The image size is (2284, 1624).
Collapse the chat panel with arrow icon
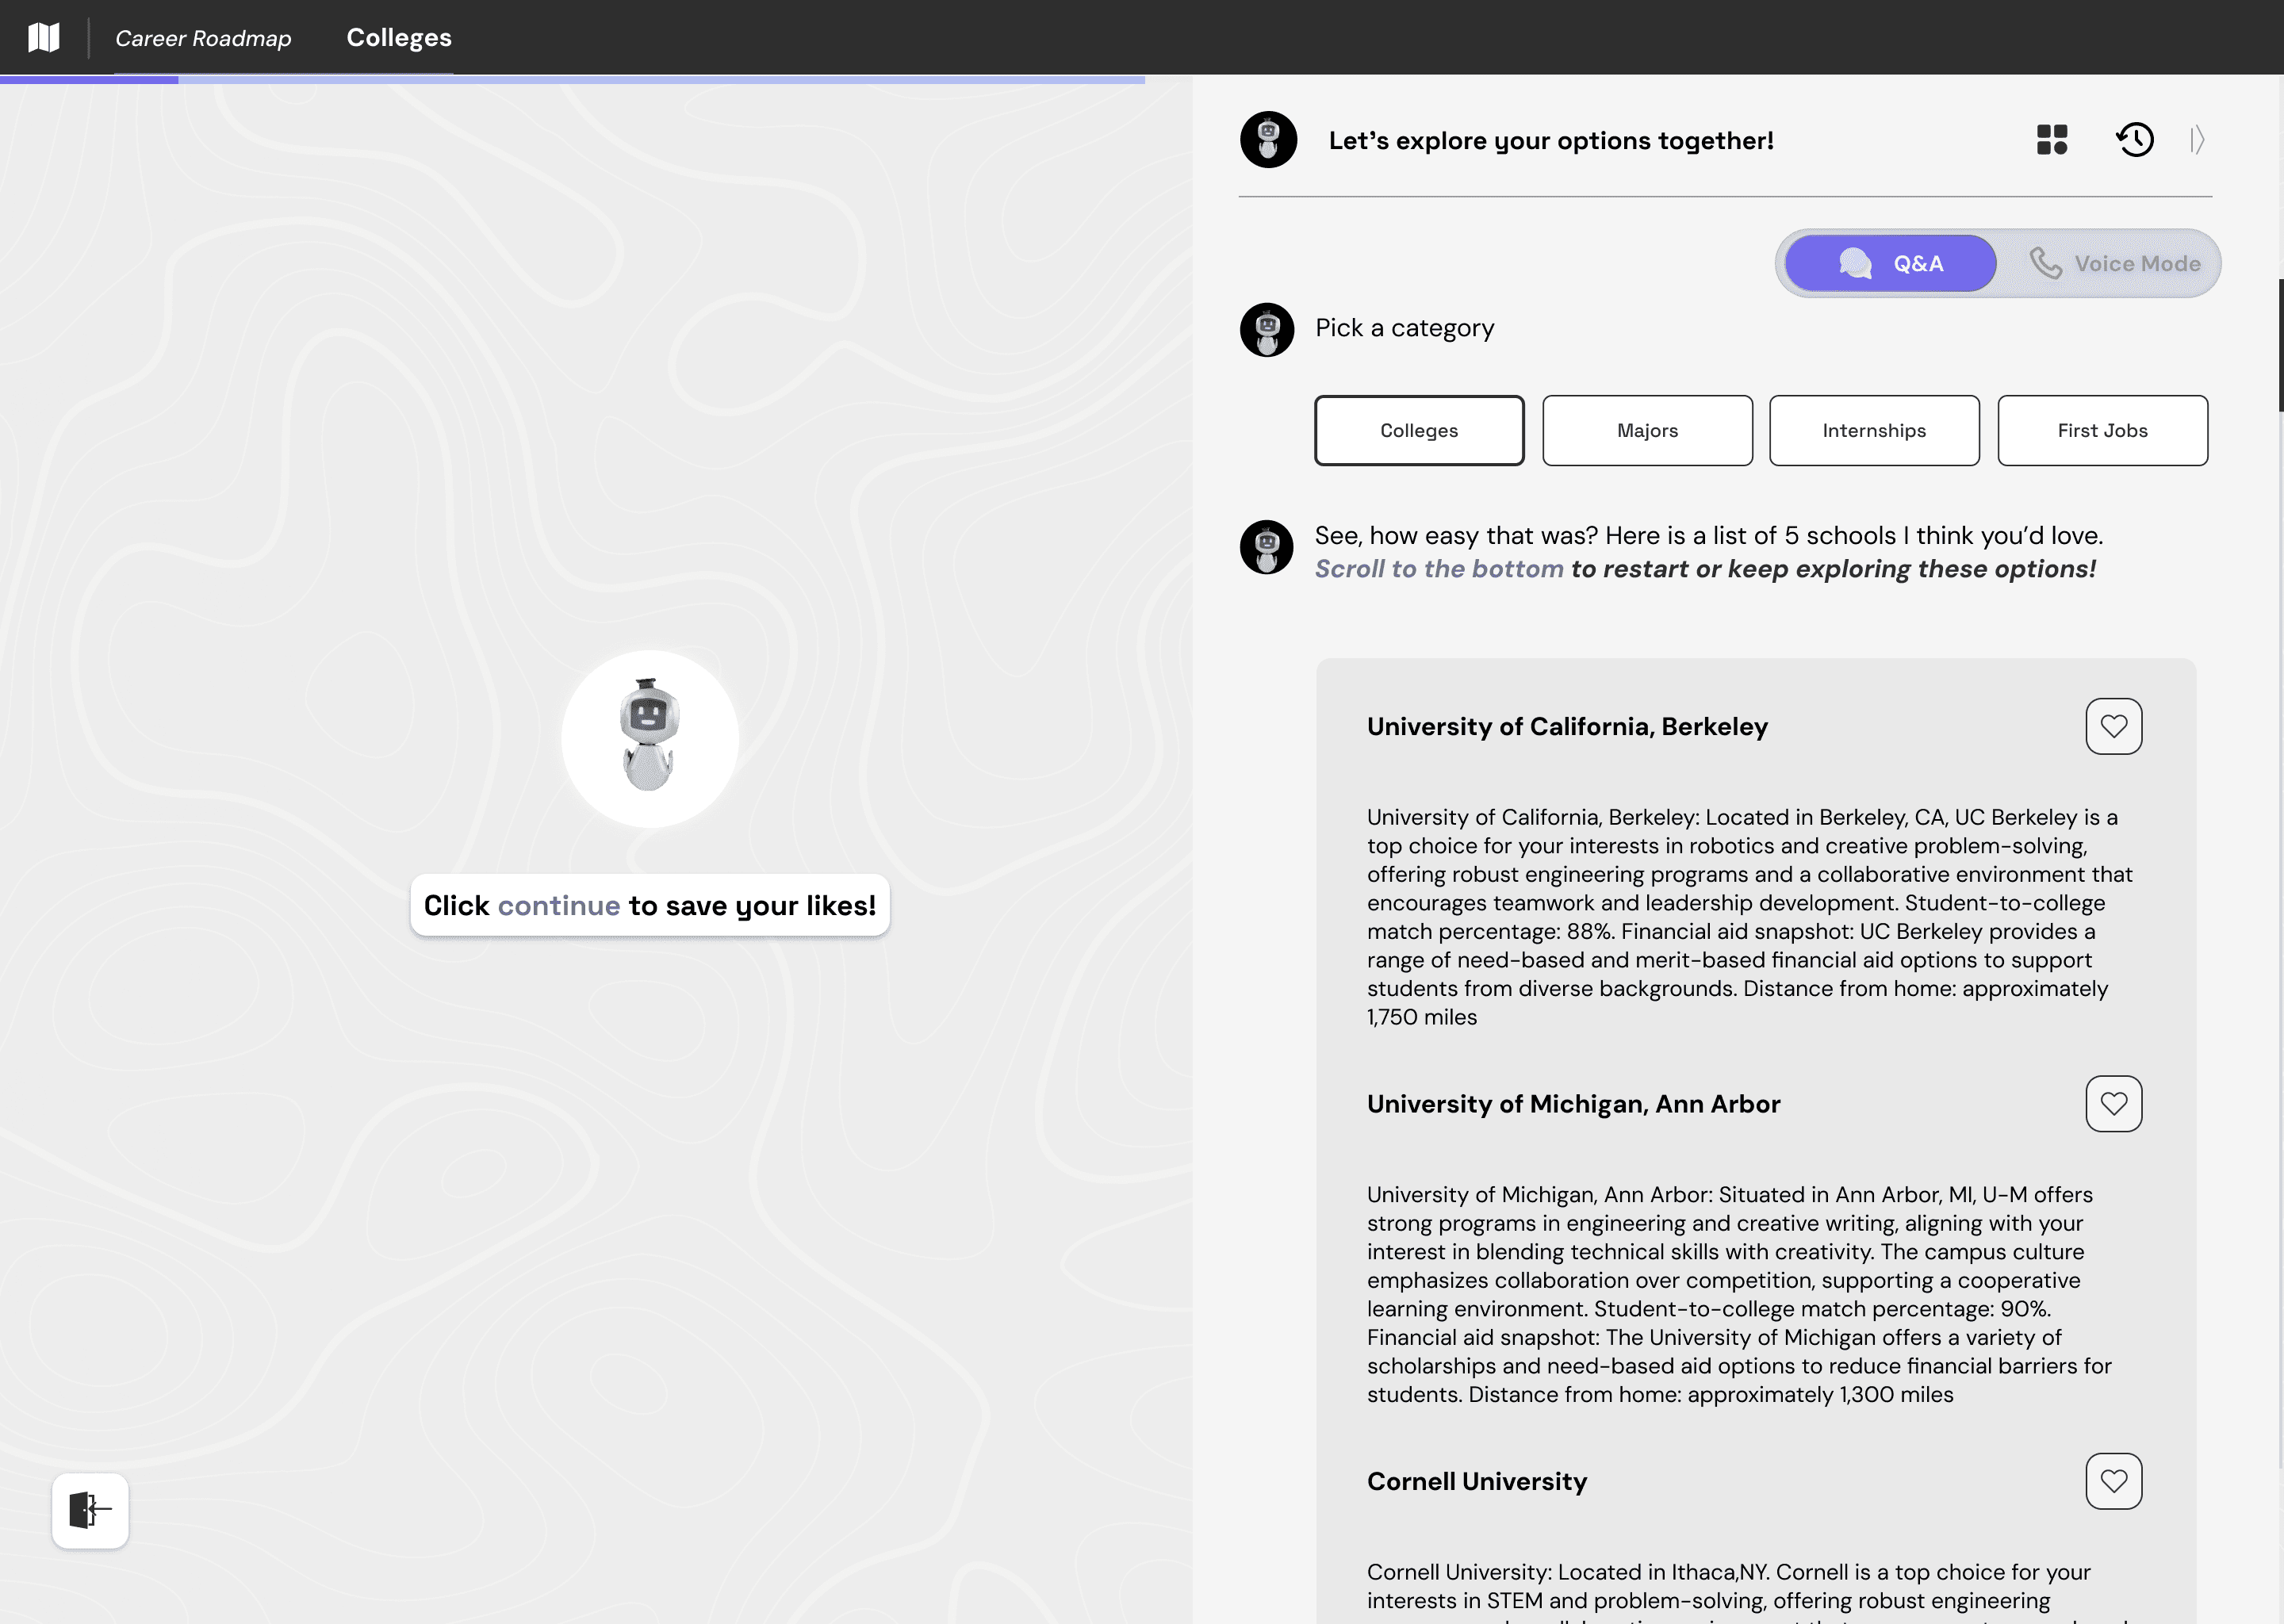(2197, 139)
